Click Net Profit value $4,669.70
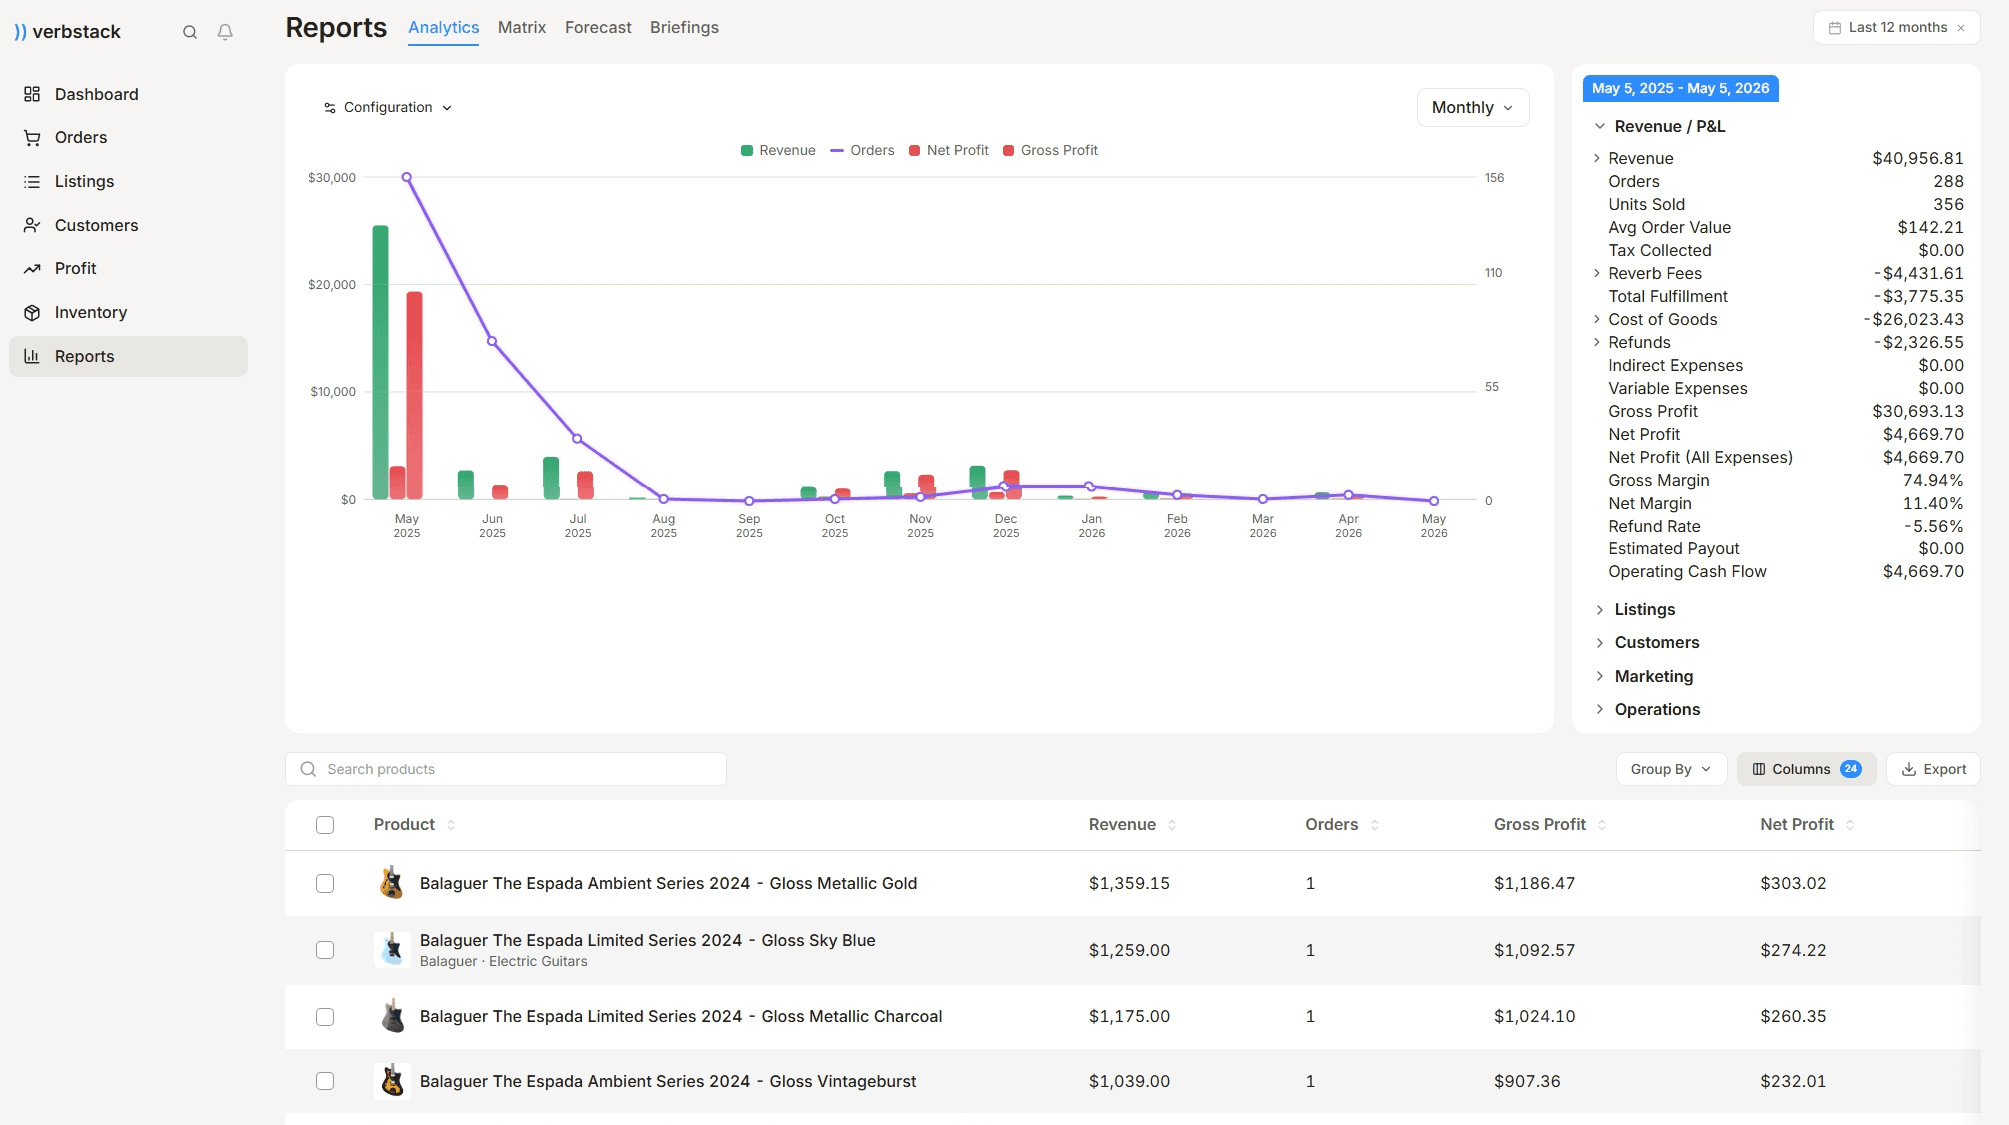The height and width of the screenshot is (1125, 2009). tap(1922, 434)
